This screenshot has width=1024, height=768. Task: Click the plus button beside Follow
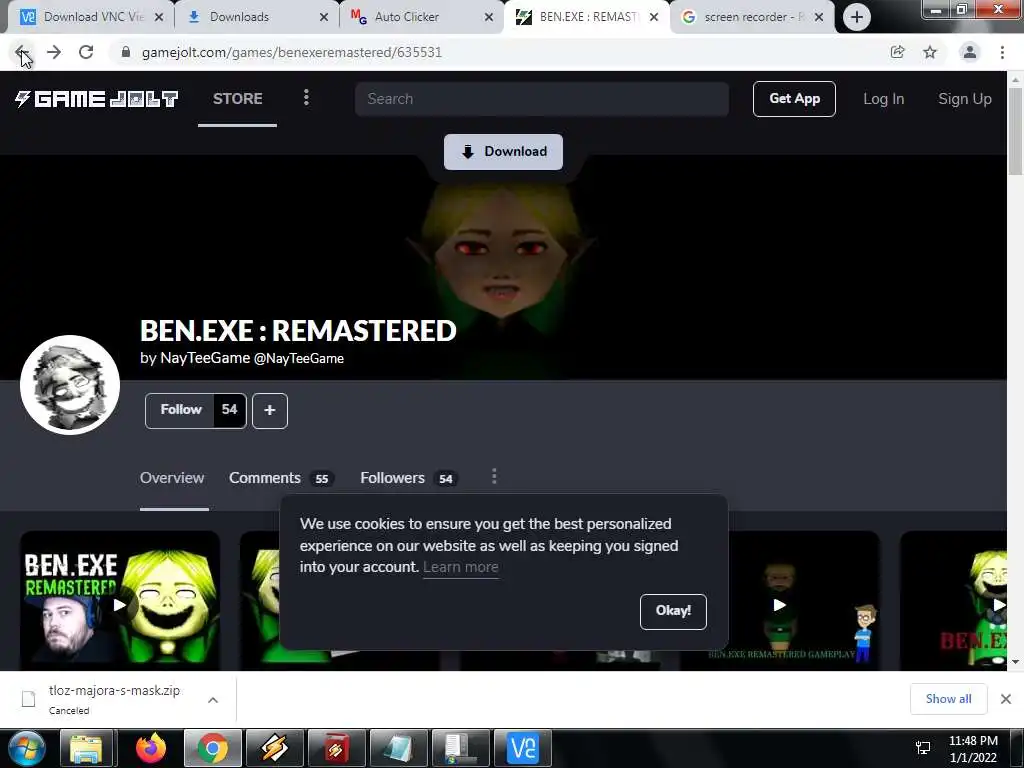[270, 411]
